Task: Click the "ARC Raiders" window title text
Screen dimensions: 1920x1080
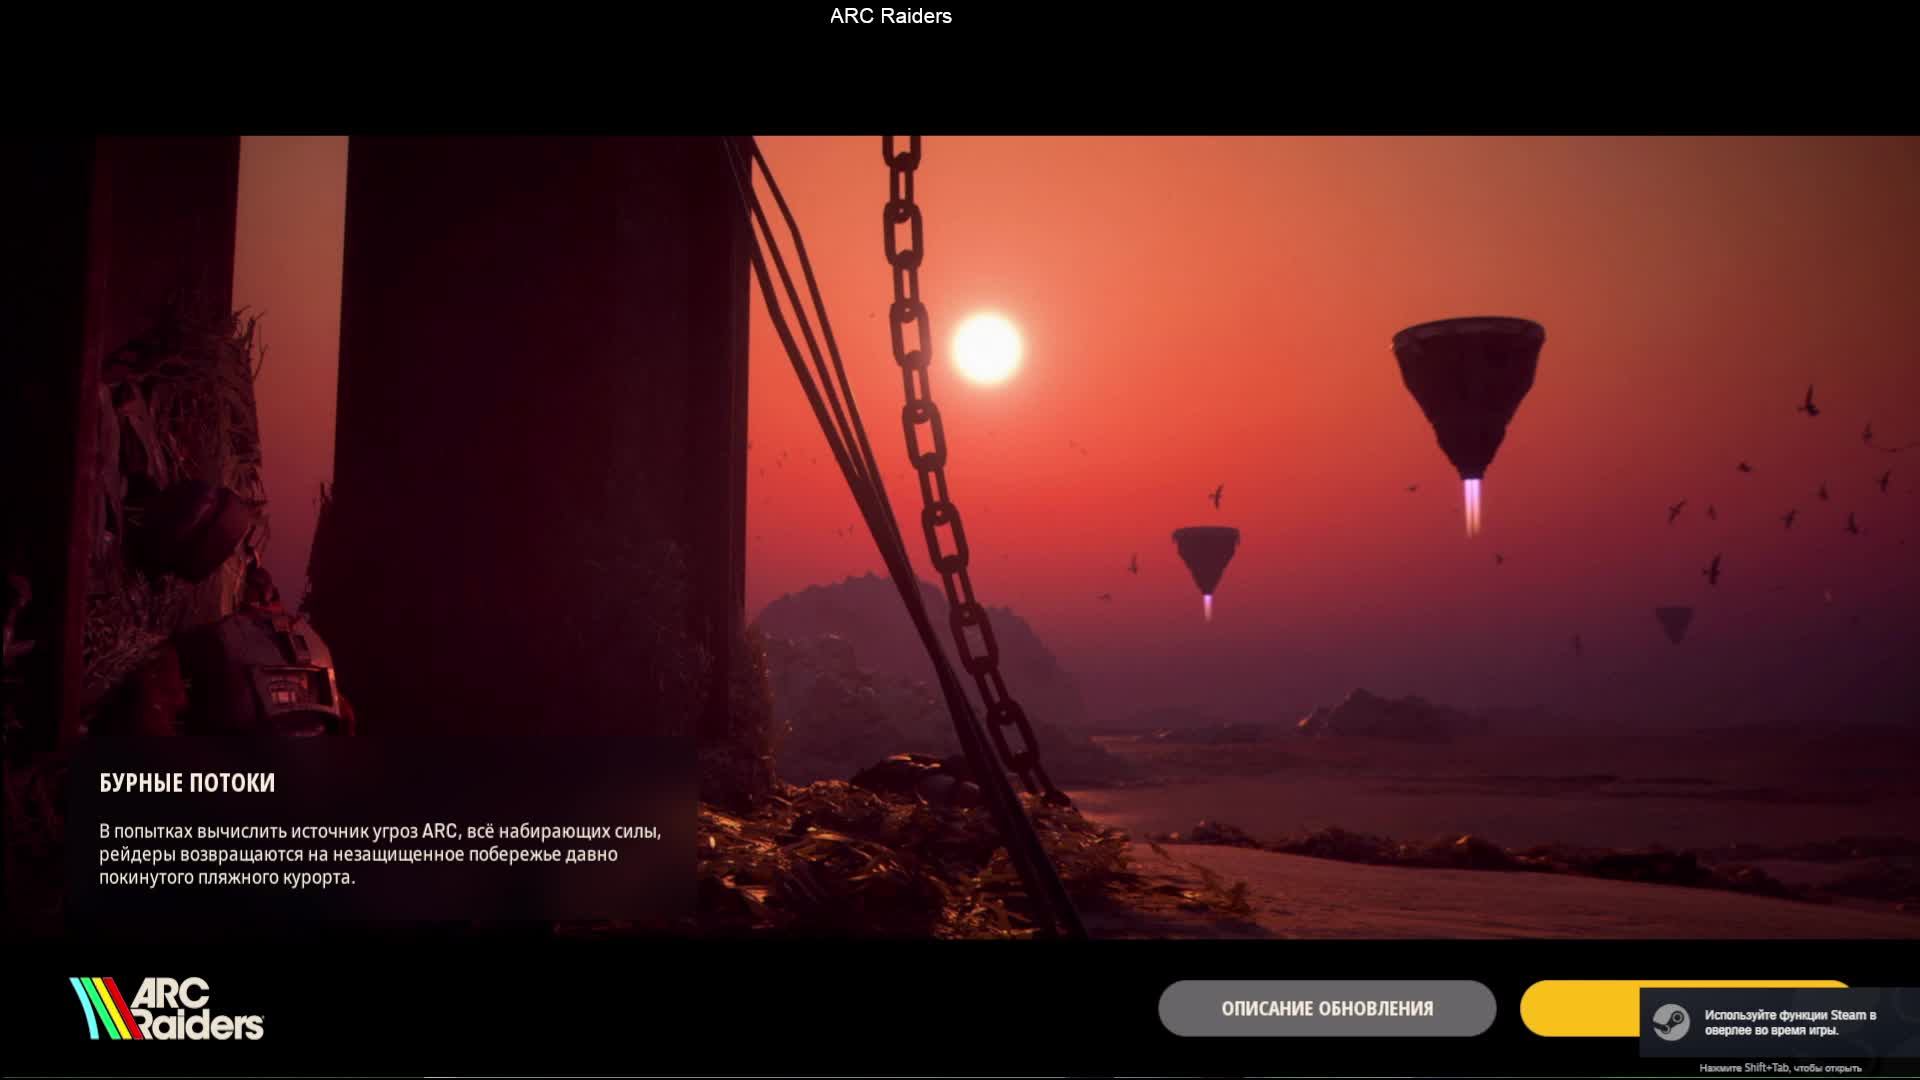Action: 891,16
